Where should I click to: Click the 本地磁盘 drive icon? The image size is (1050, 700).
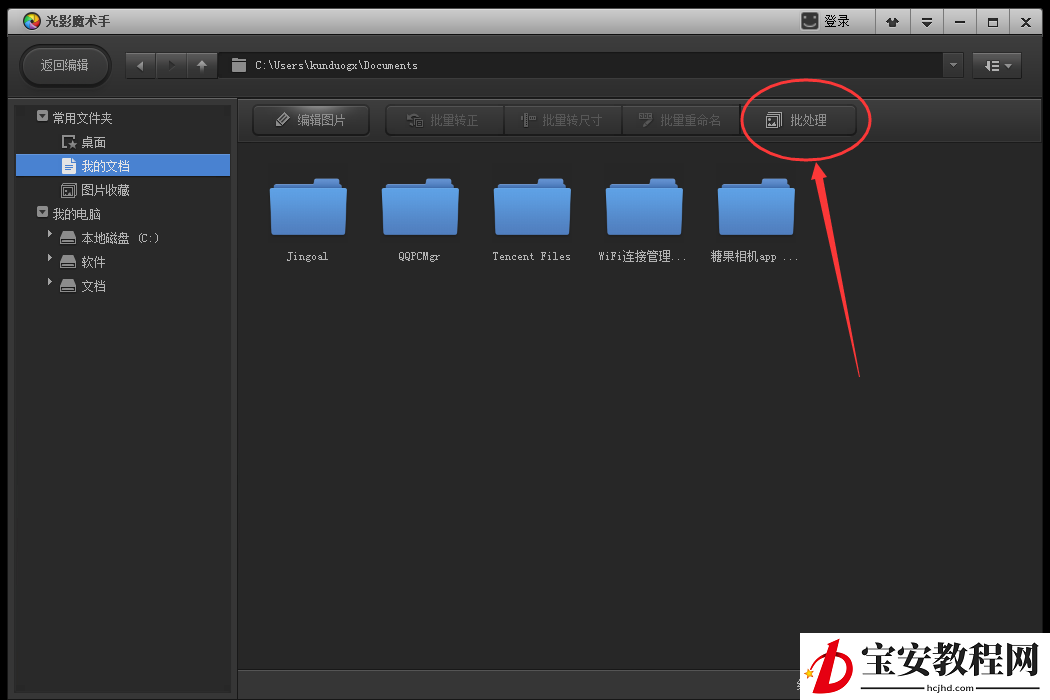click(x=68, y=238)
